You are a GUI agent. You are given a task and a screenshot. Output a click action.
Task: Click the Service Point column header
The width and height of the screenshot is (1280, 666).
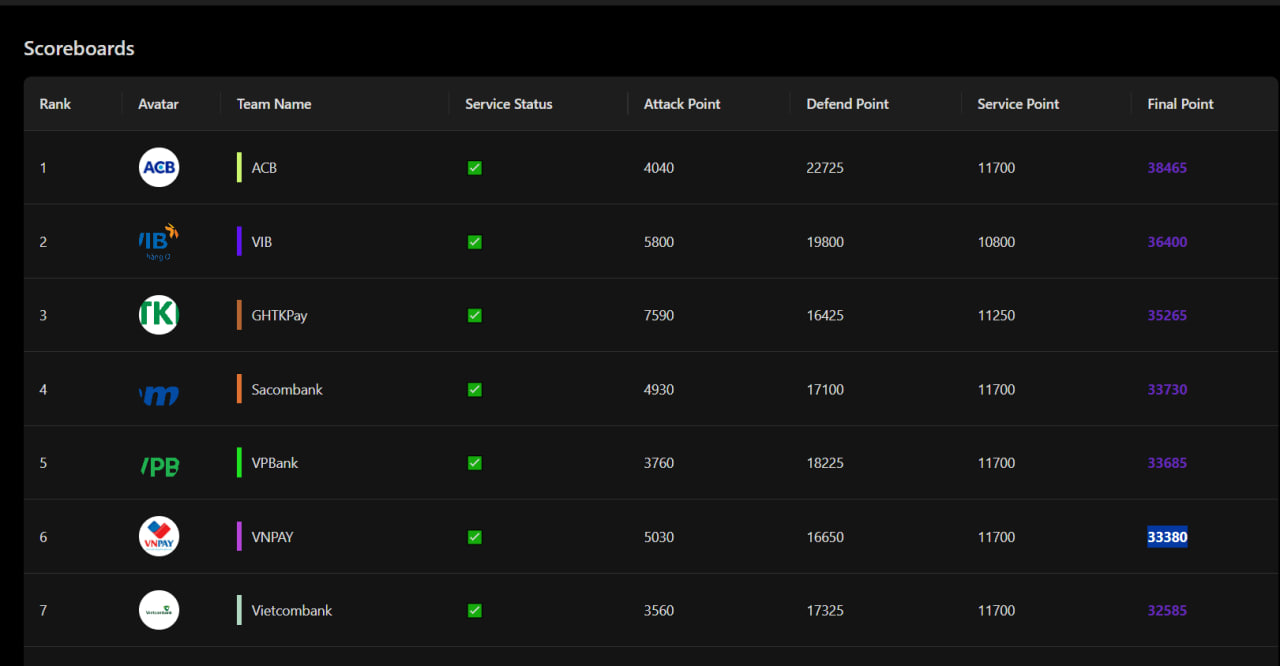pos(1018,104)
